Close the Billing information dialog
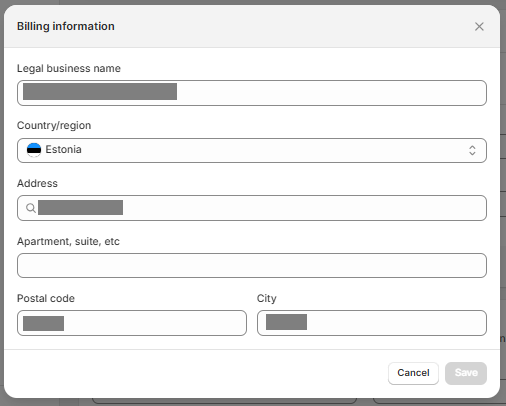This screenshot has height=406, width=506. click(479, 27)
